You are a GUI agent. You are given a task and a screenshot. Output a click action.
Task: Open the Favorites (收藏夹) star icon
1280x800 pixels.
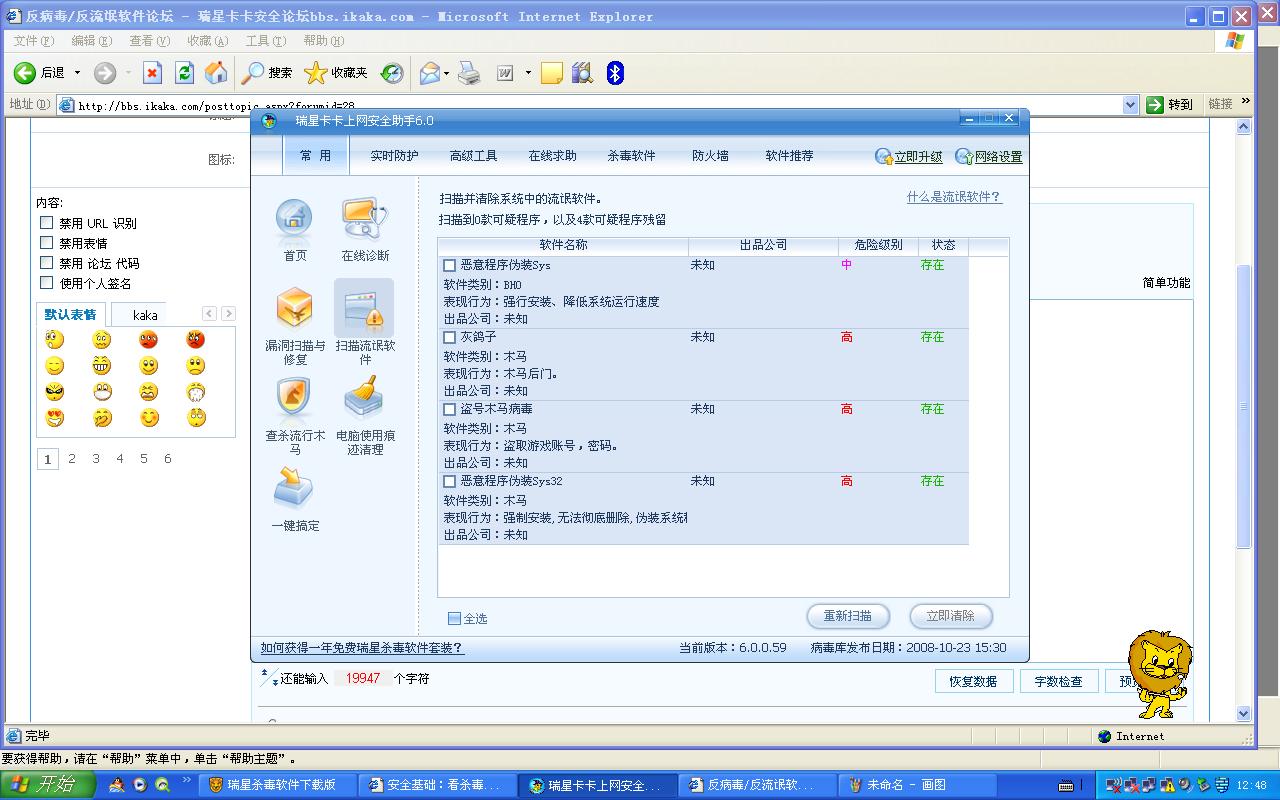[316, 73]
